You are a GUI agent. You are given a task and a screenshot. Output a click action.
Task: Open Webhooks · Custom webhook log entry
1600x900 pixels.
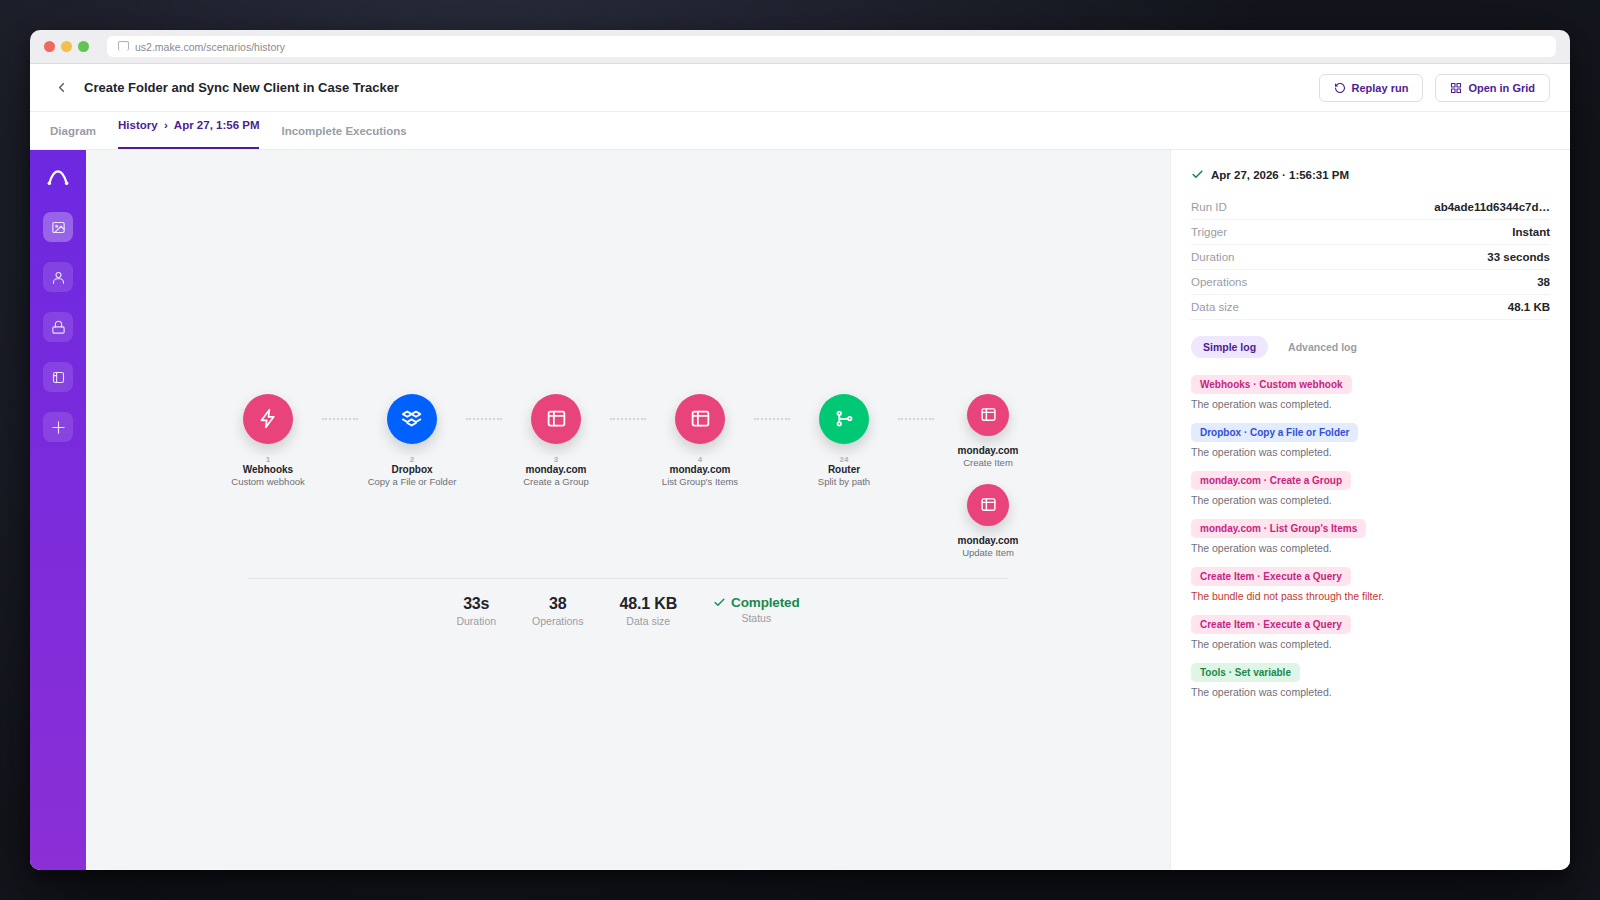[x=1271, y=384]
